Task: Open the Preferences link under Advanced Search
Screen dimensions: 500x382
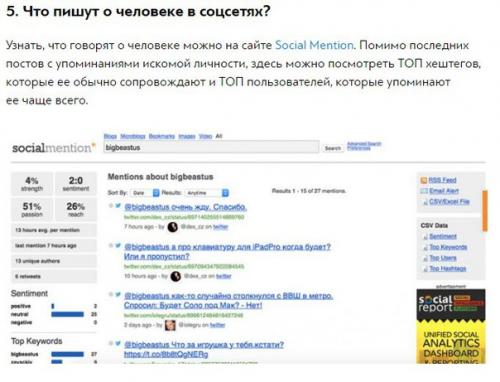Action: 358,148
